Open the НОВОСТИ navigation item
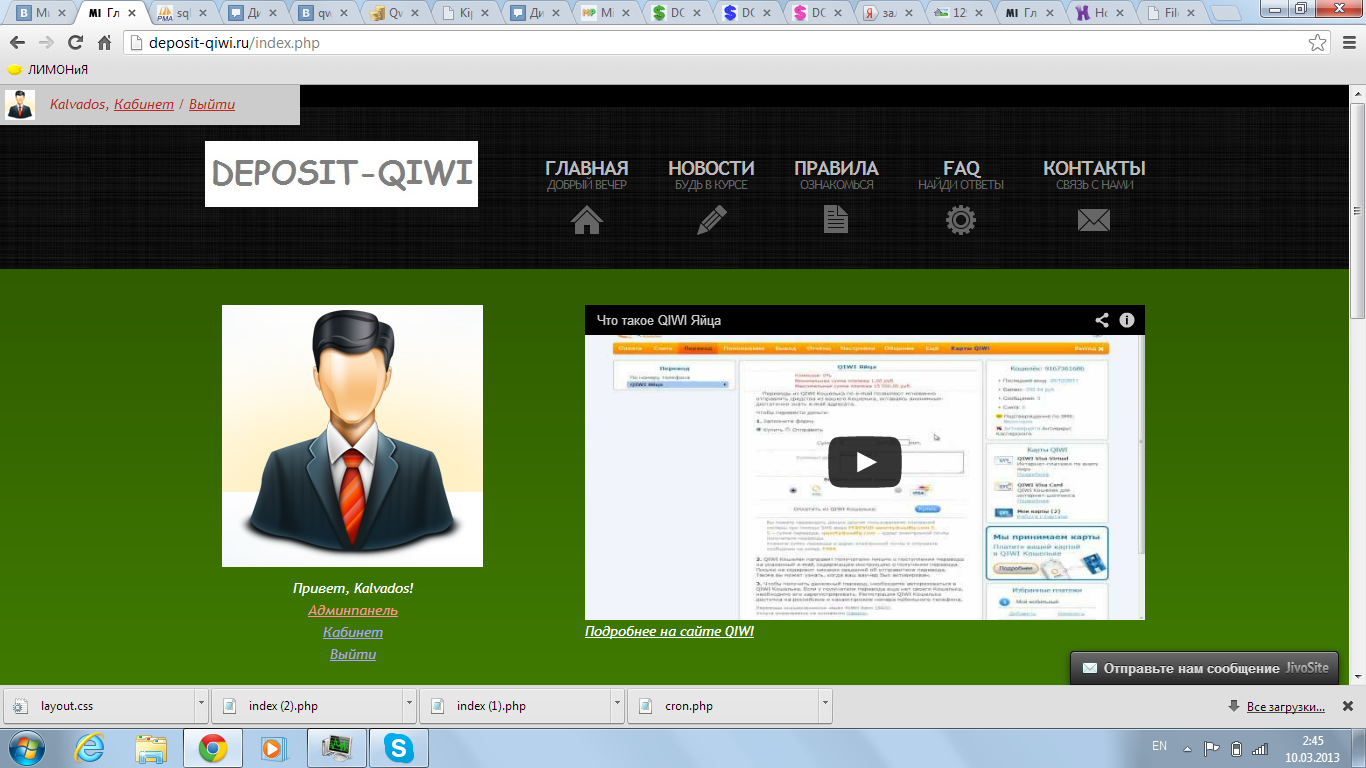The height and width of the screenshot is (768, 1366). click(711, 173)
